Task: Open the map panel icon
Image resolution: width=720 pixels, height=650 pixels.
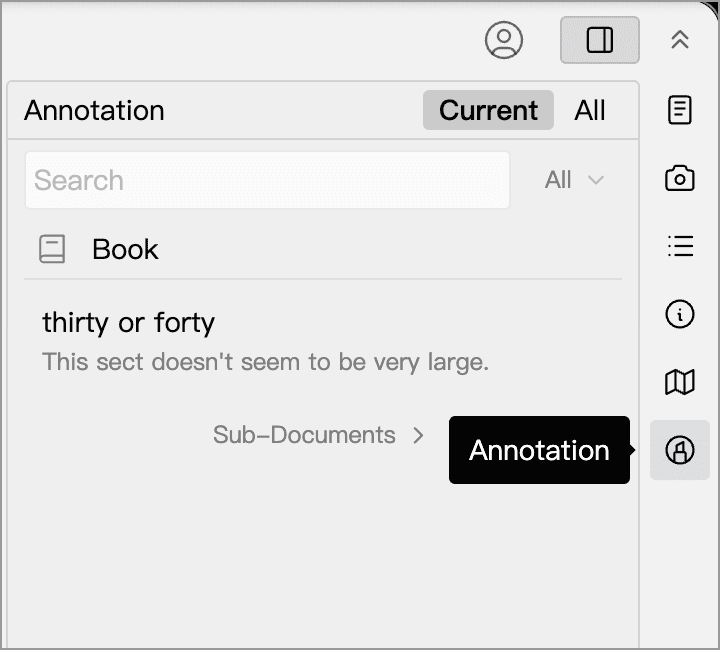Action: (680, 381)
